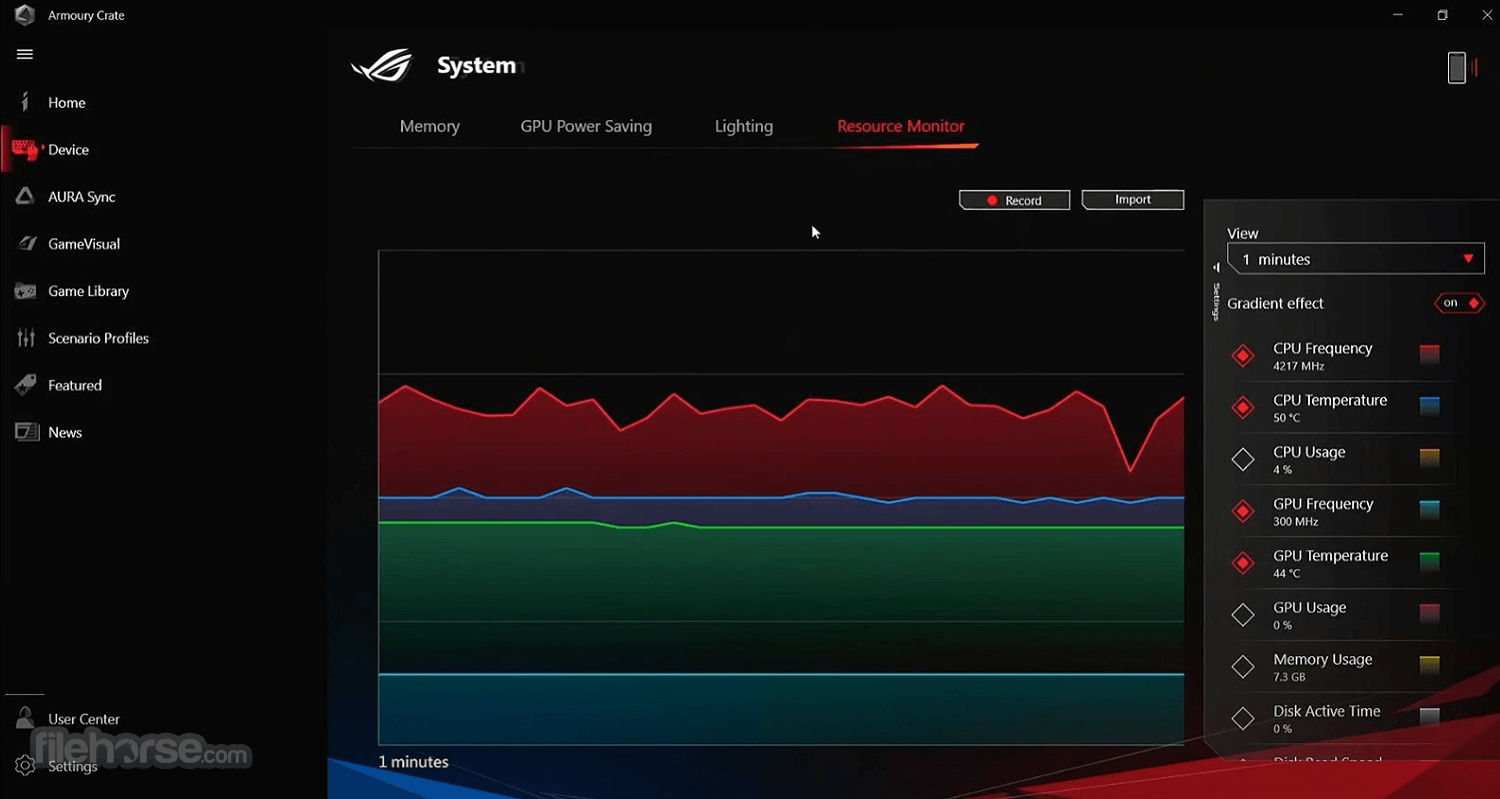Click the Import button
The height and width of the screenshot is (799, 1500).
pos(1133,200)
